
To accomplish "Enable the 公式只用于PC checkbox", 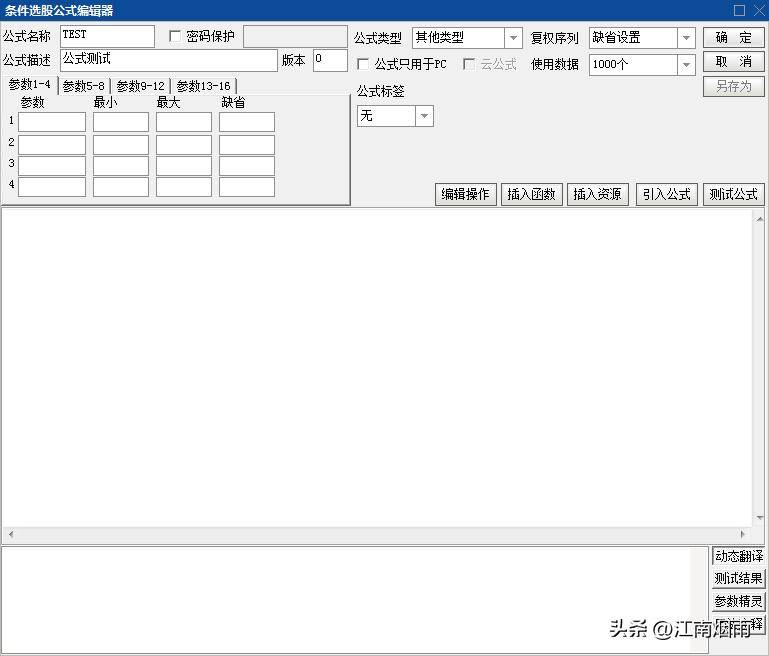I will (363, 64).
